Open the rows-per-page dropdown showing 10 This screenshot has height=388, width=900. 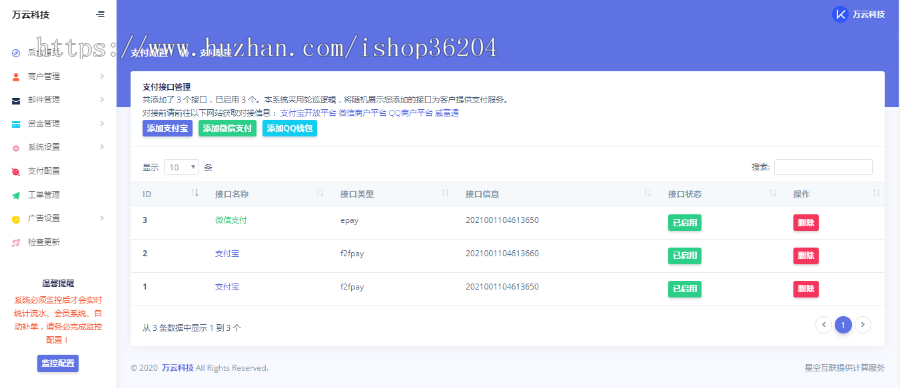[x=181, y=167]
